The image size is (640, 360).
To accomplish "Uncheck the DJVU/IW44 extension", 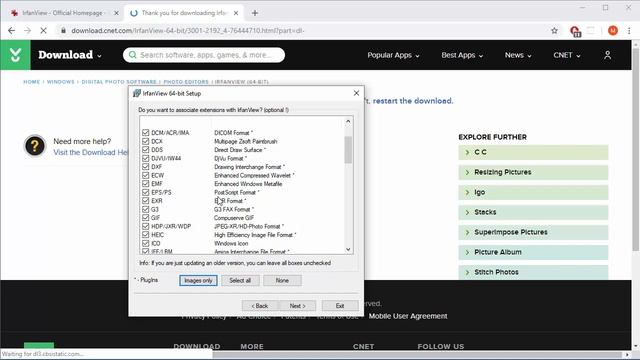I will [146, 158].
